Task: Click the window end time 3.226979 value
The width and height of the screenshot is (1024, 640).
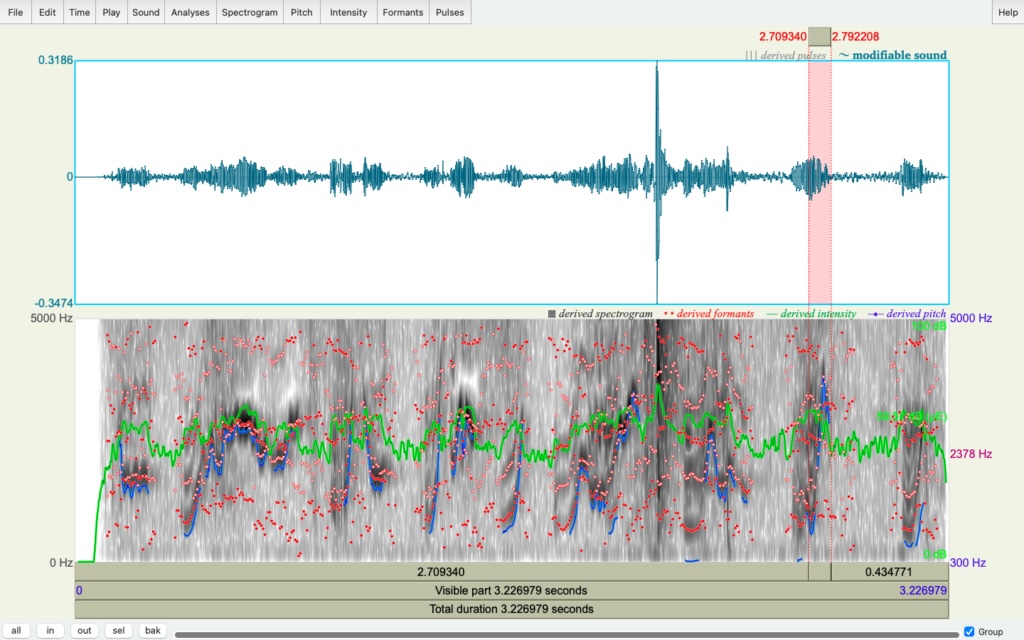Action: click(923, 590)
